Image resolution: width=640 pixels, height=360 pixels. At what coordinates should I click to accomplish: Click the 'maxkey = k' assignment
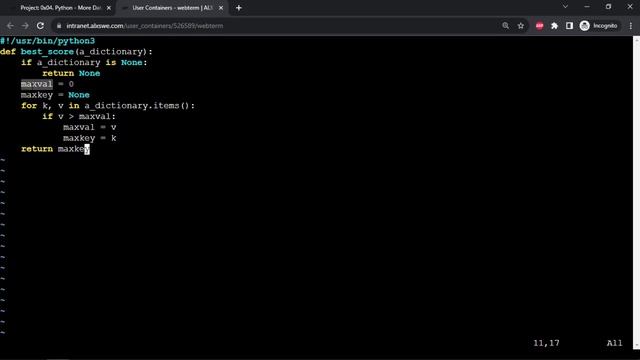[x=89, y=138]
